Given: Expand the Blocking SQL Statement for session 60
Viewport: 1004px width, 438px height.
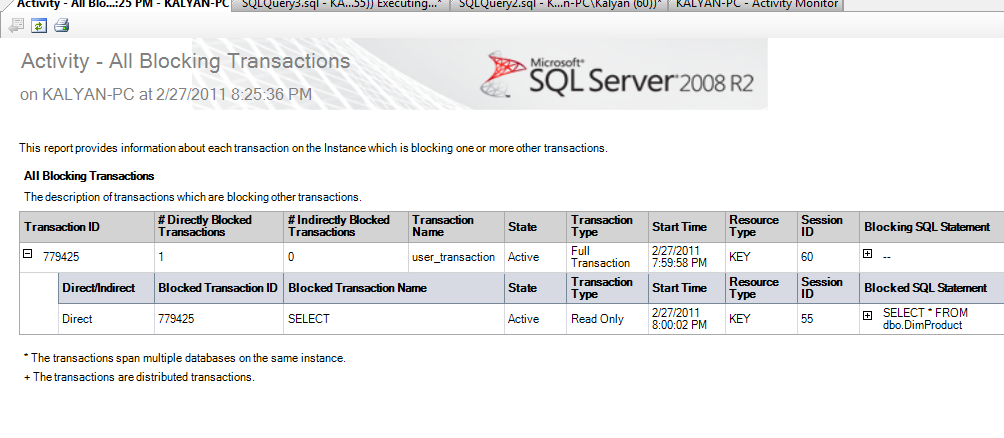Looking at the screenshot, I should click(868, 254).
